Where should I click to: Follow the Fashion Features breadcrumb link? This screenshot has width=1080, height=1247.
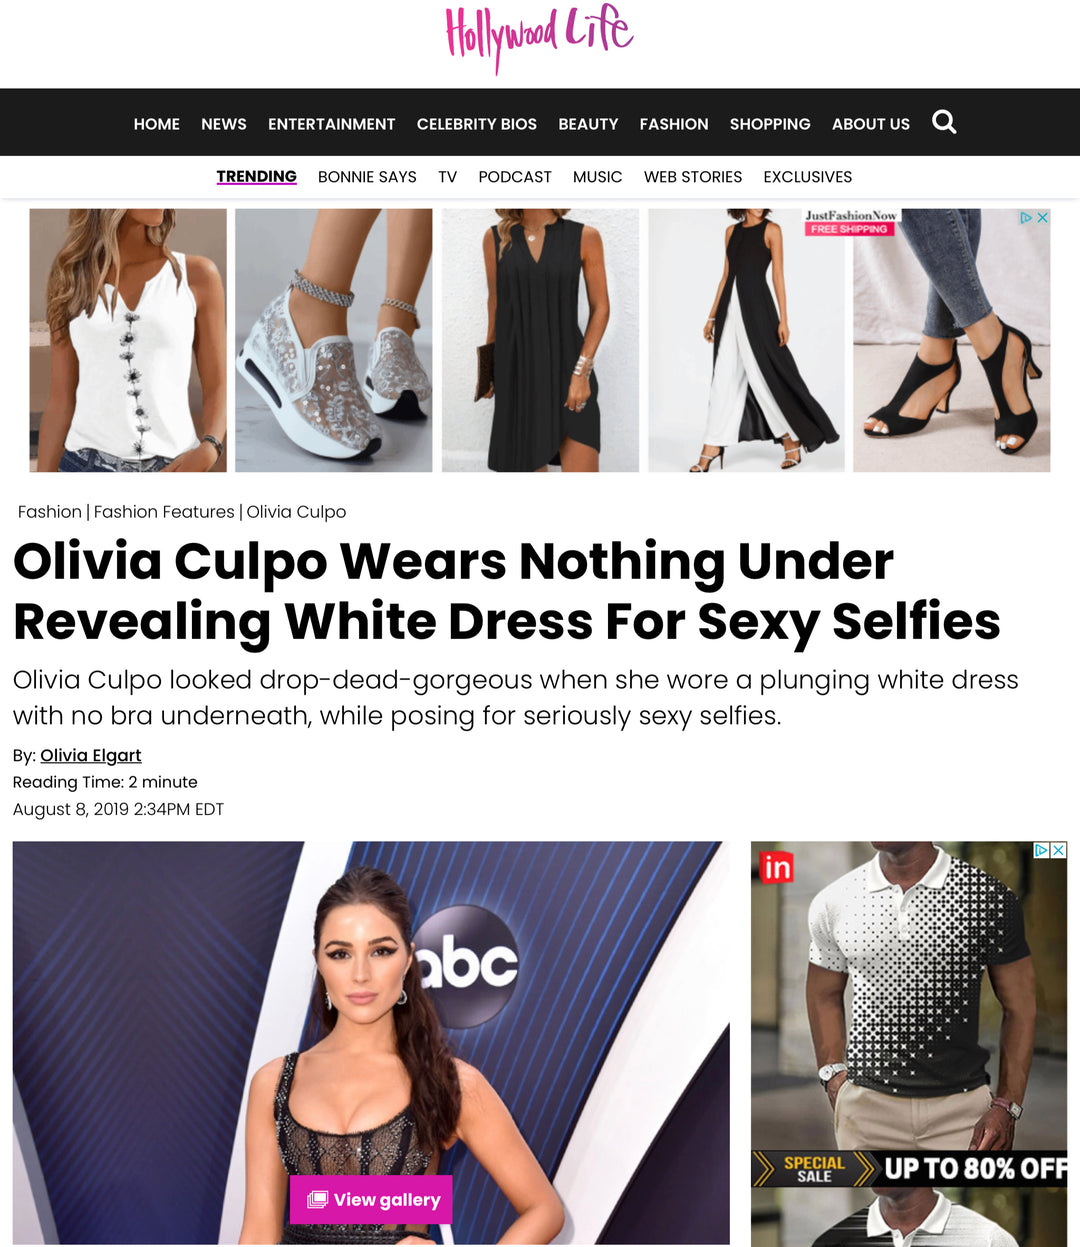click(164, 512)
